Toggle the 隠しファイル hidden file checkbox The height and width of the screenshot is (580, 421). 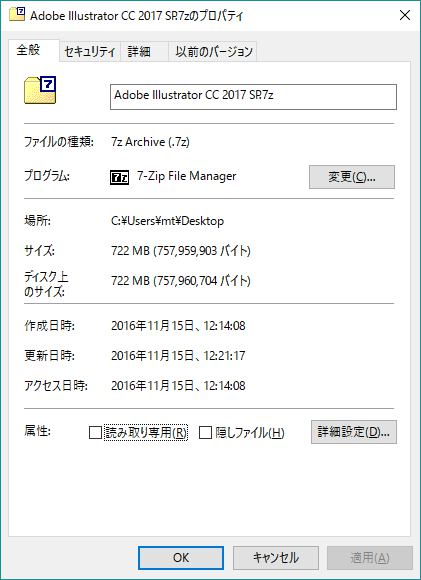[205, 432]
